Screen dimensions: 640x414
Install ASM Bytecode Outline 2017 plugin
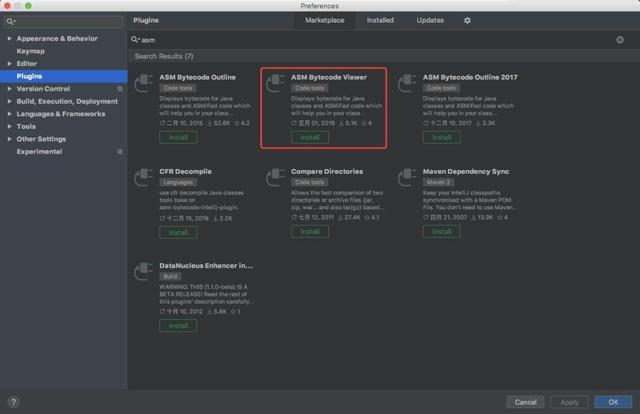pyautogui.click(x=442, y=138)
